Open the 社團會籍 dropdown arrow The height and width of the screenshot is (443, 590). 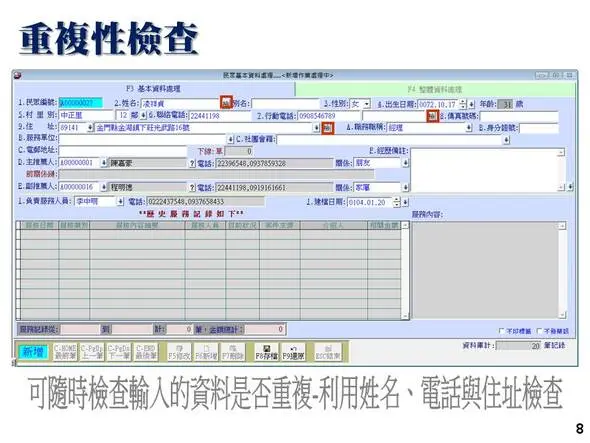tap(506, 140)
